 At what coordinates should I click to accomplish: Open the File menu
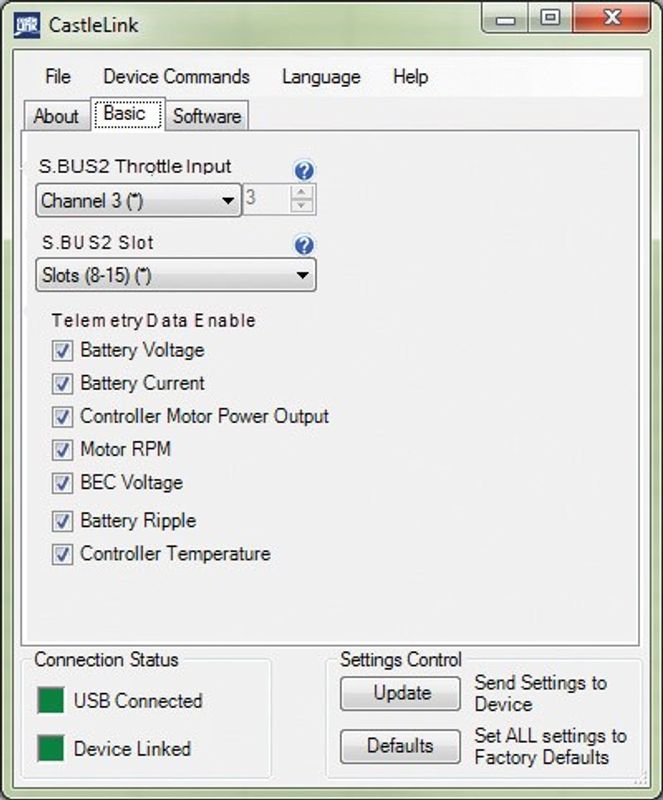click(x=58, y=77)
